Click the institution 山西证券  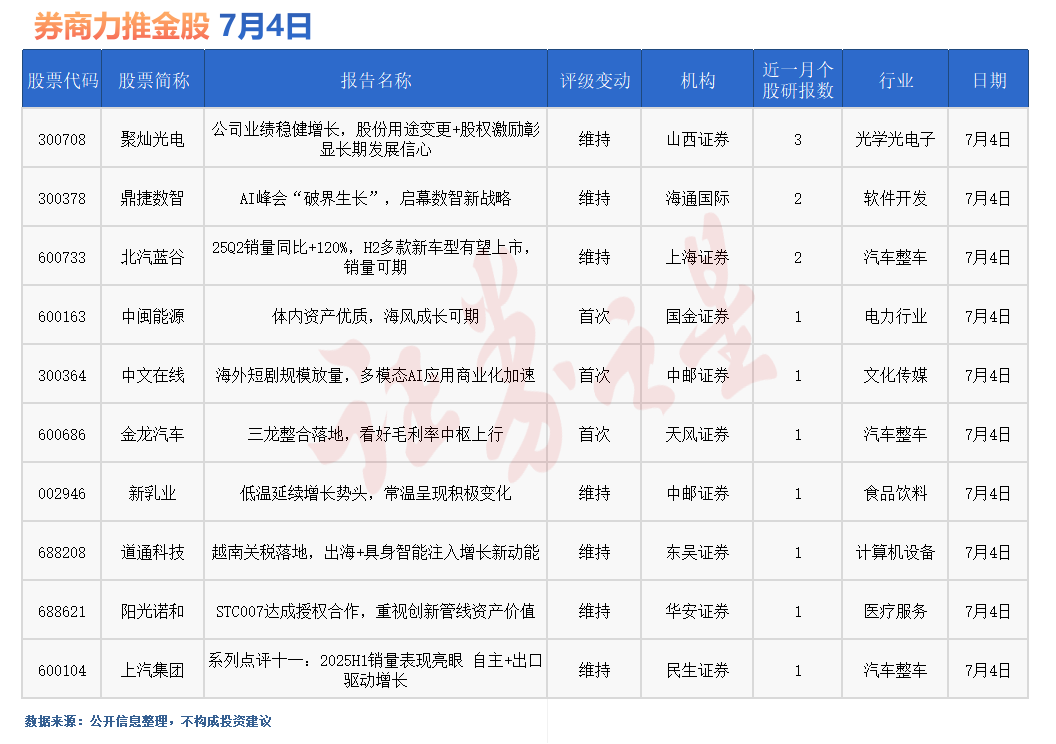(698, 139)
